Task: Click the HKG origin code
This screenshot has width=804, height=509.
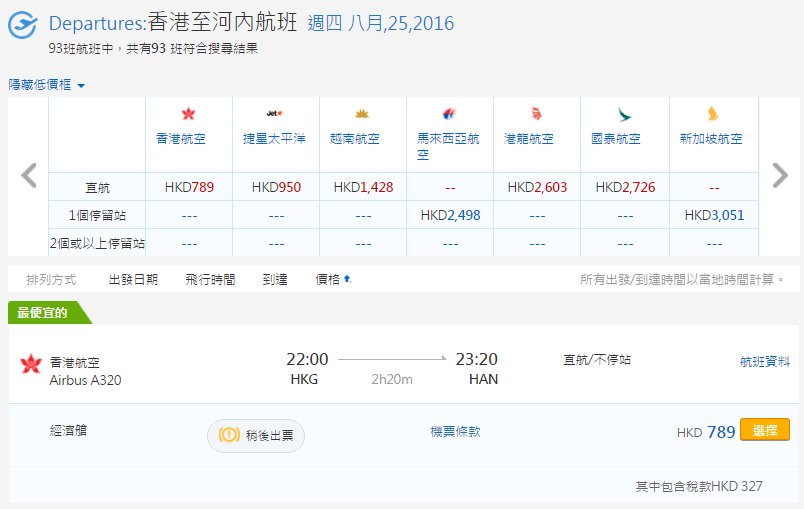Action: (304, 379)
